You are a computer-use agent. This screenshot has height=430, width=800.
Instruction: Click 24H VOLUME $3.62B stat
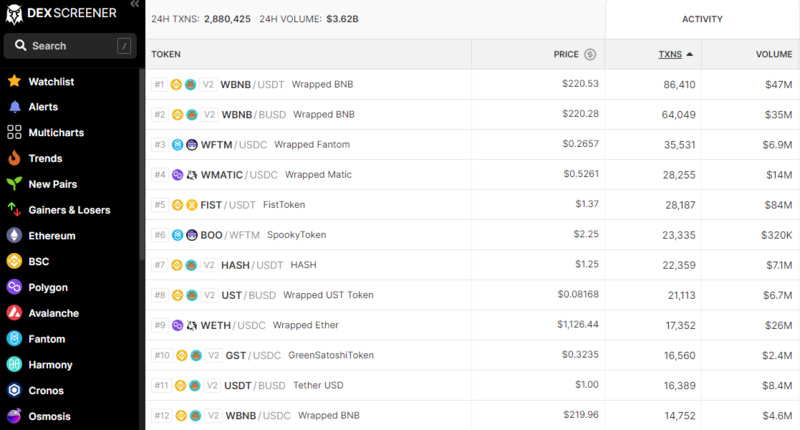tap(309, 19)
